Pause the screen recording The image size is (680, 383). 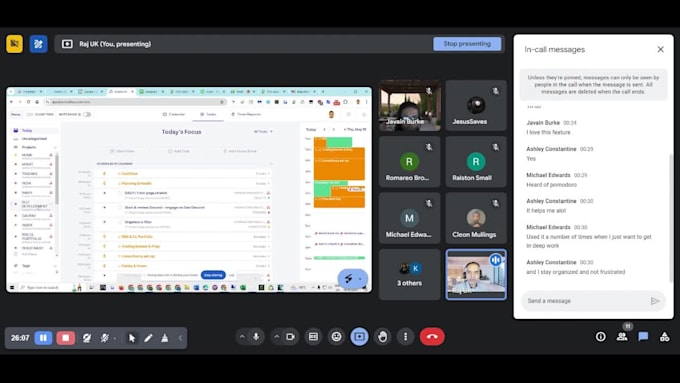click(43, 337)
